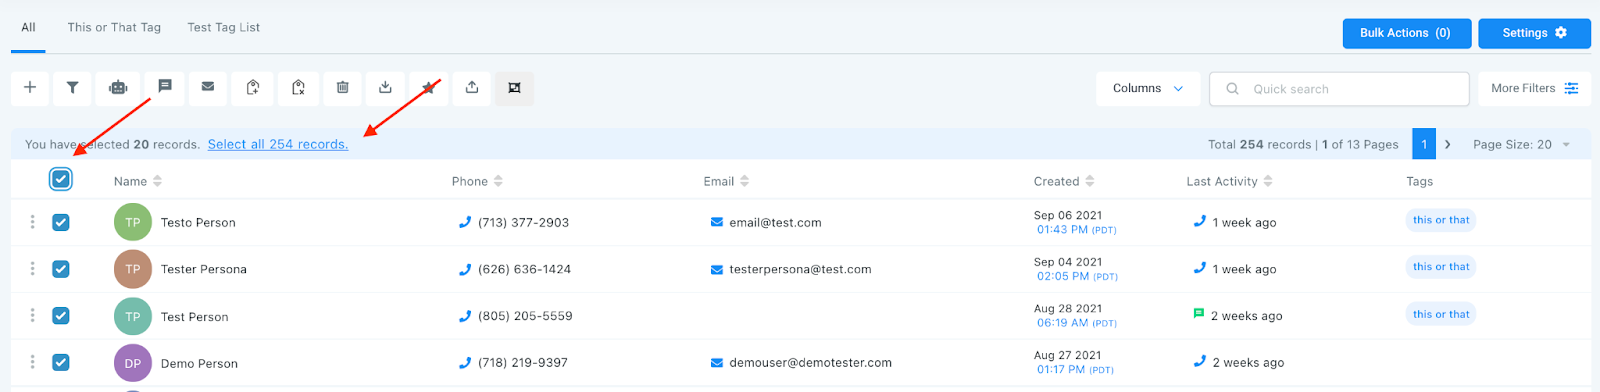The height and width of the screenshot is (392, 1600).
Task: Open the Settings button
Action: 1534,33
